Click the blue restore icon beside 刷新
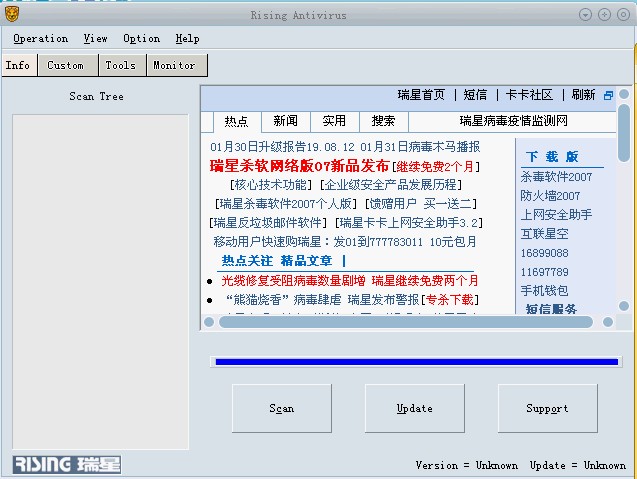Image resolution: width=637 pixels, height=479 pixels. click(x=608, y=95)
